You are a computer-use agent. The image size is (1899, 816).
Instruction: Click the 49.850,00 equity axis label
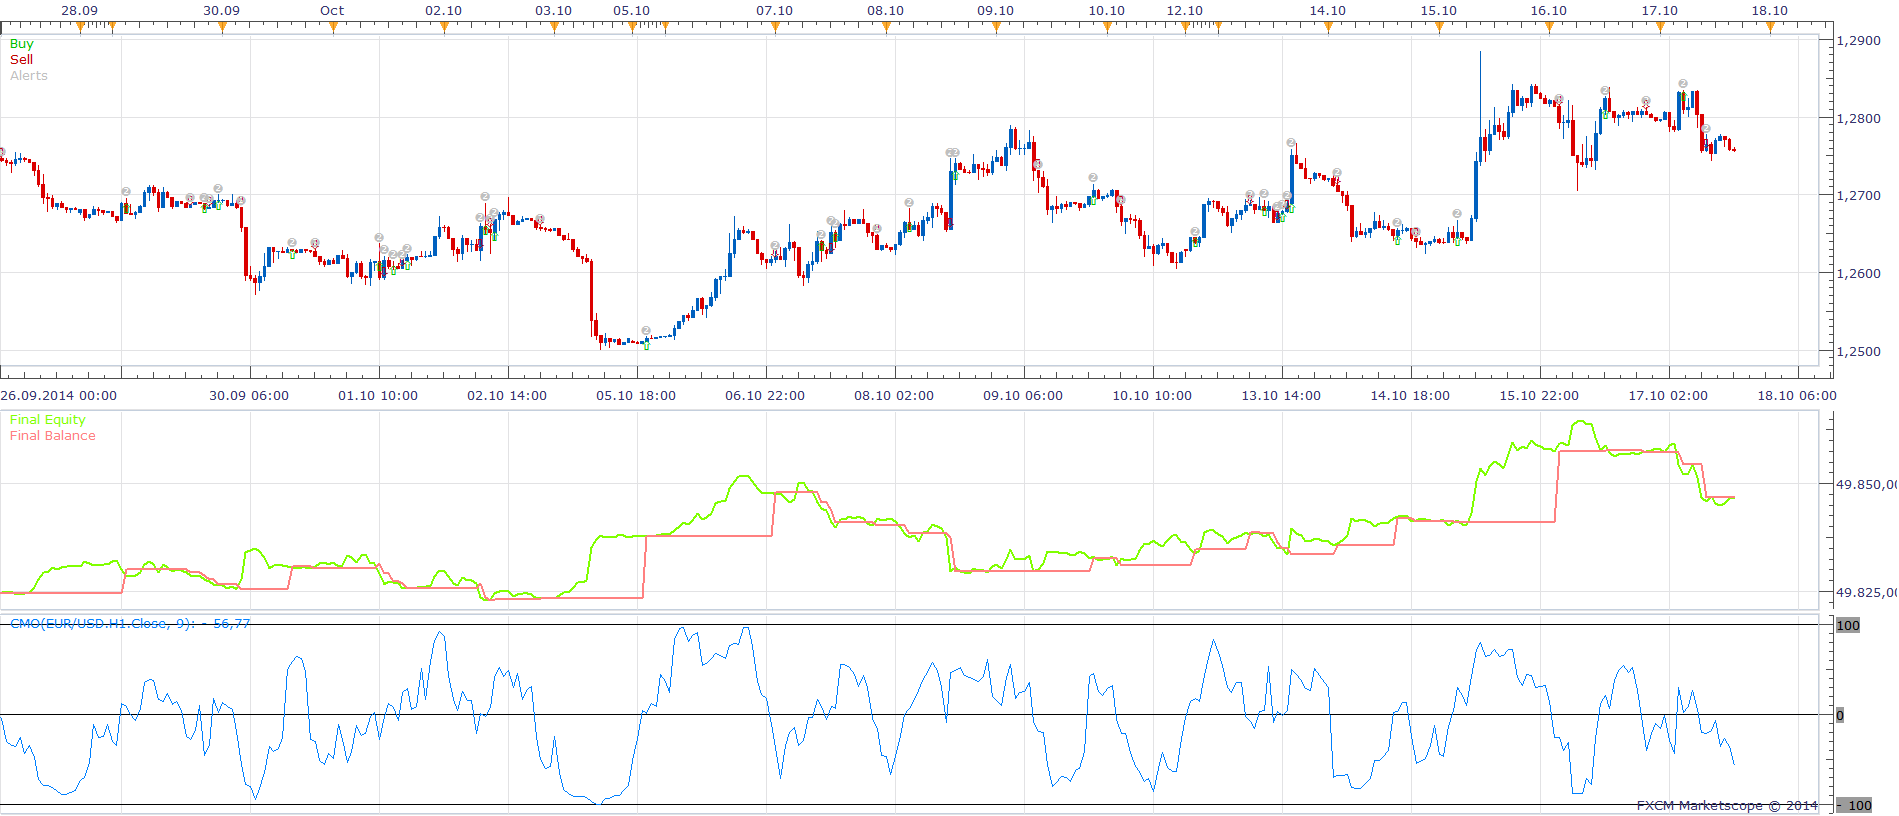pyautogui.click(x=1866, y=484)
